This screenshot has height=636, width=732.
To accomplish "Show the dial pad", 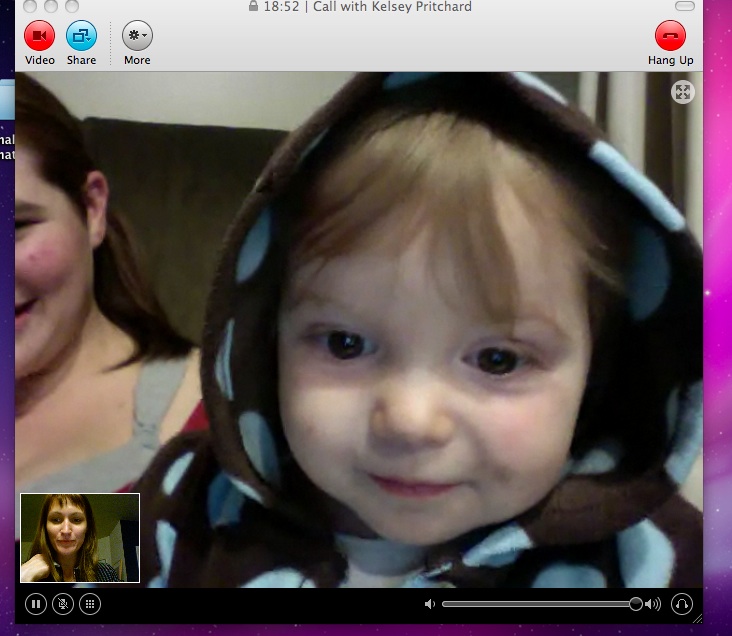I will (90, 604).
